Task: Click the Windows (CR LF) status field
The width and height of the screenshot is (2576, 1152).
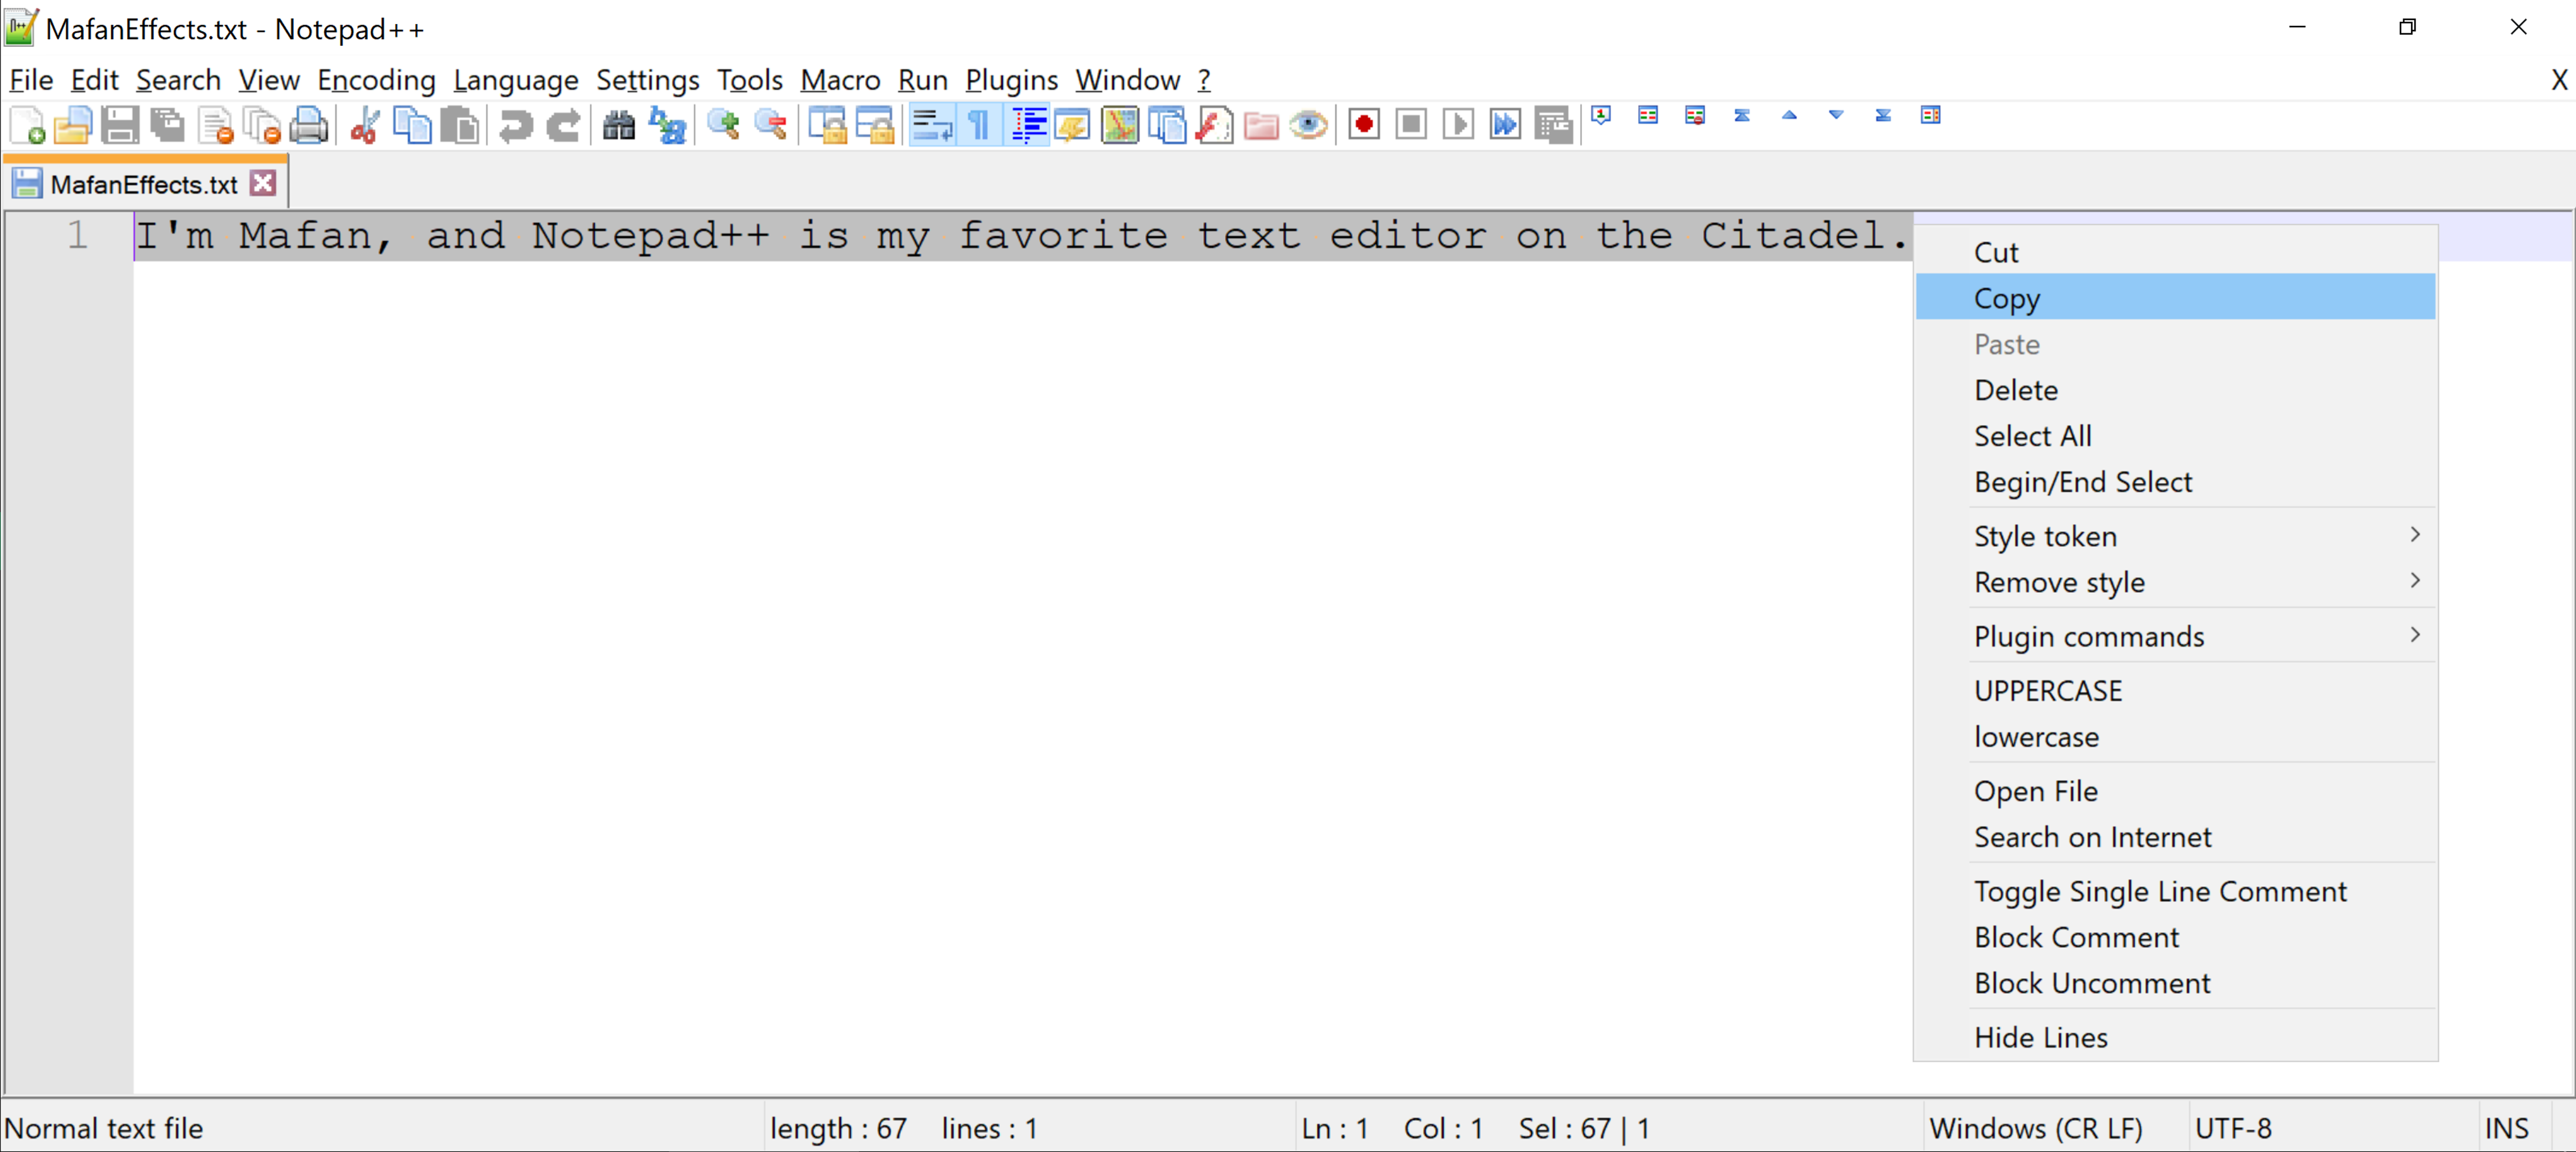Action: click(2035, 1128)
